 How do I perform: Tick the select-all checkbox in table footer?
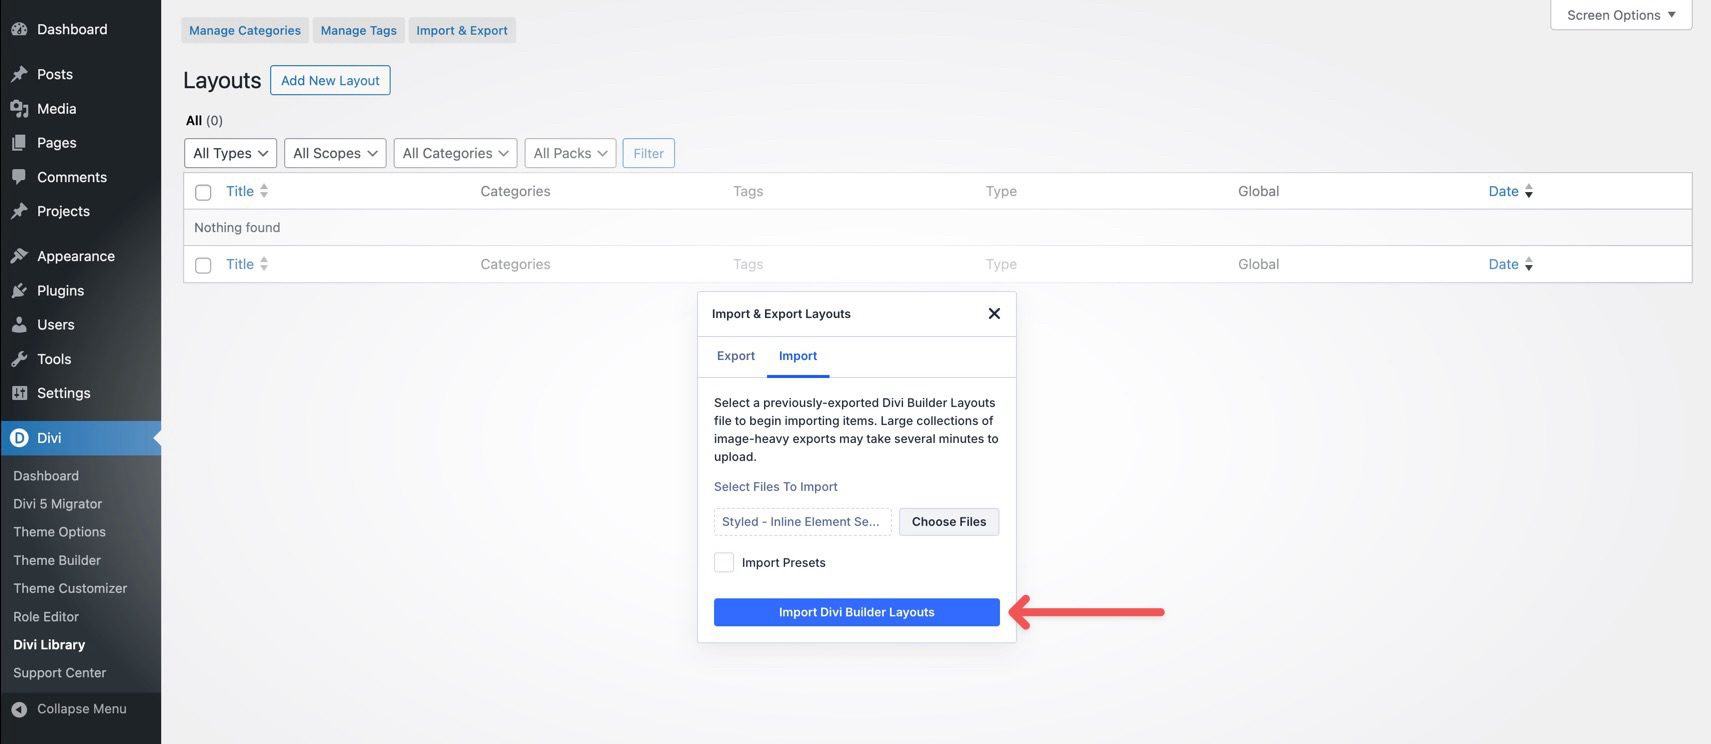[x=203, y=265]
